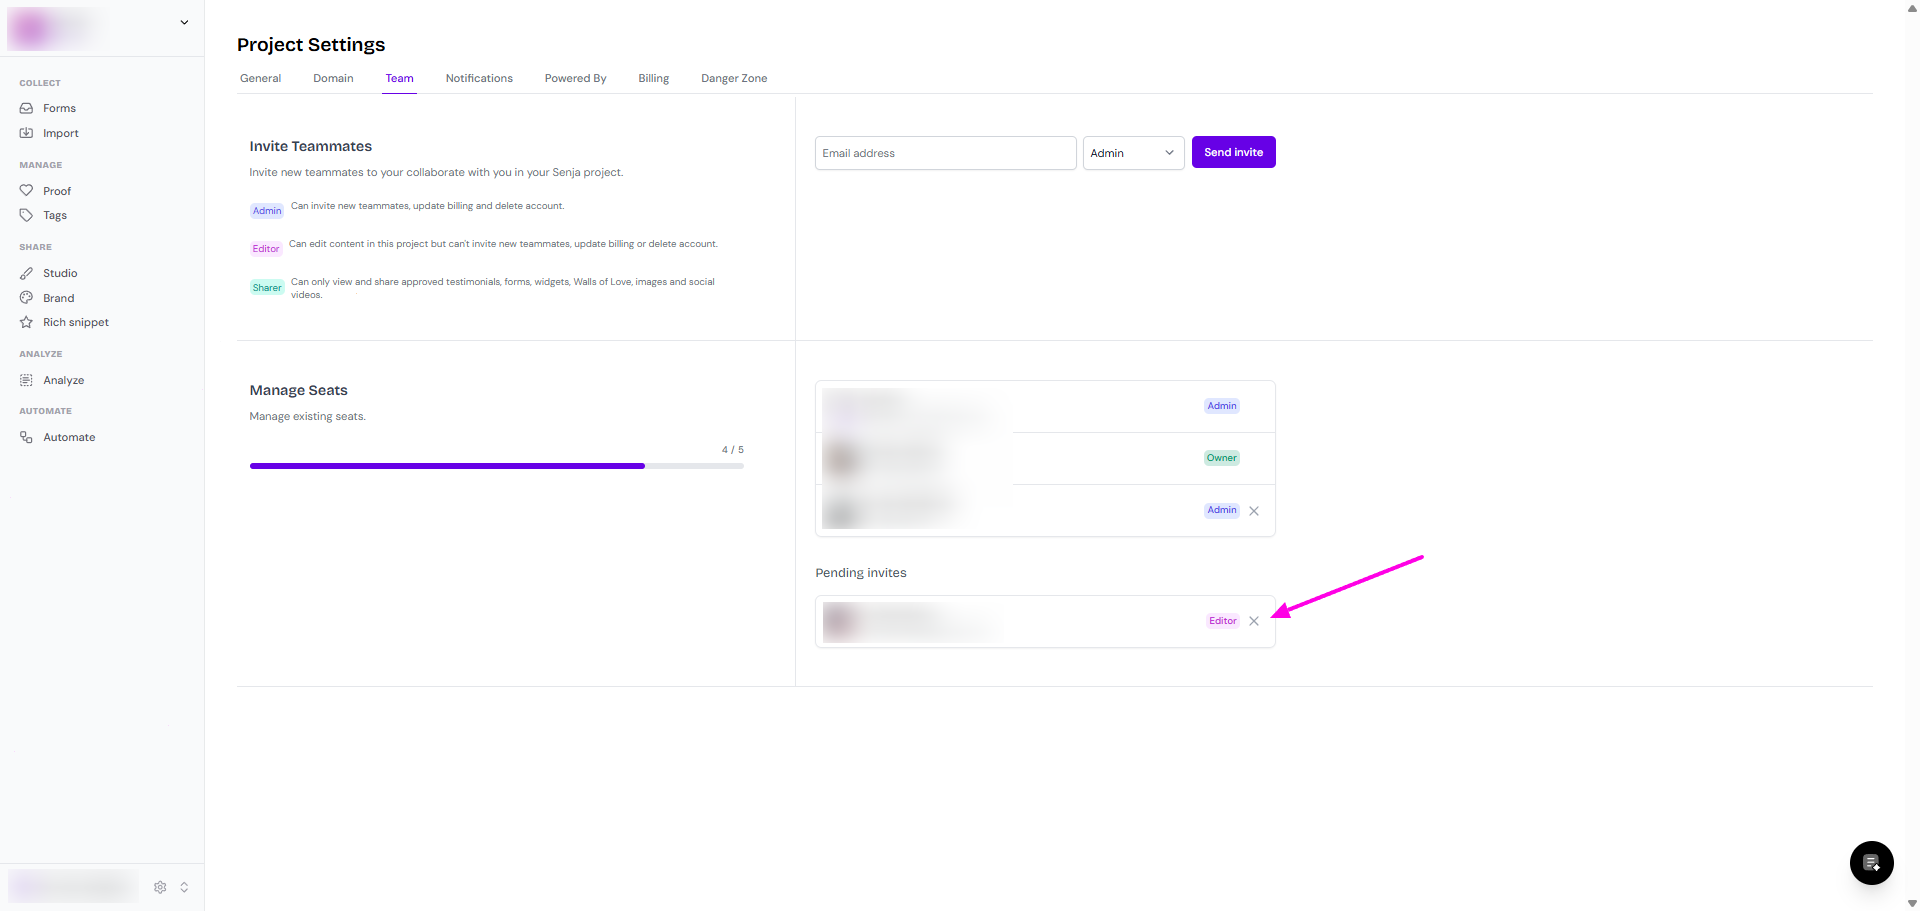Remove the third Admin teammate
This screenshot has width=1920, height=911.
pyautogui.click(x=1254, y=511)
